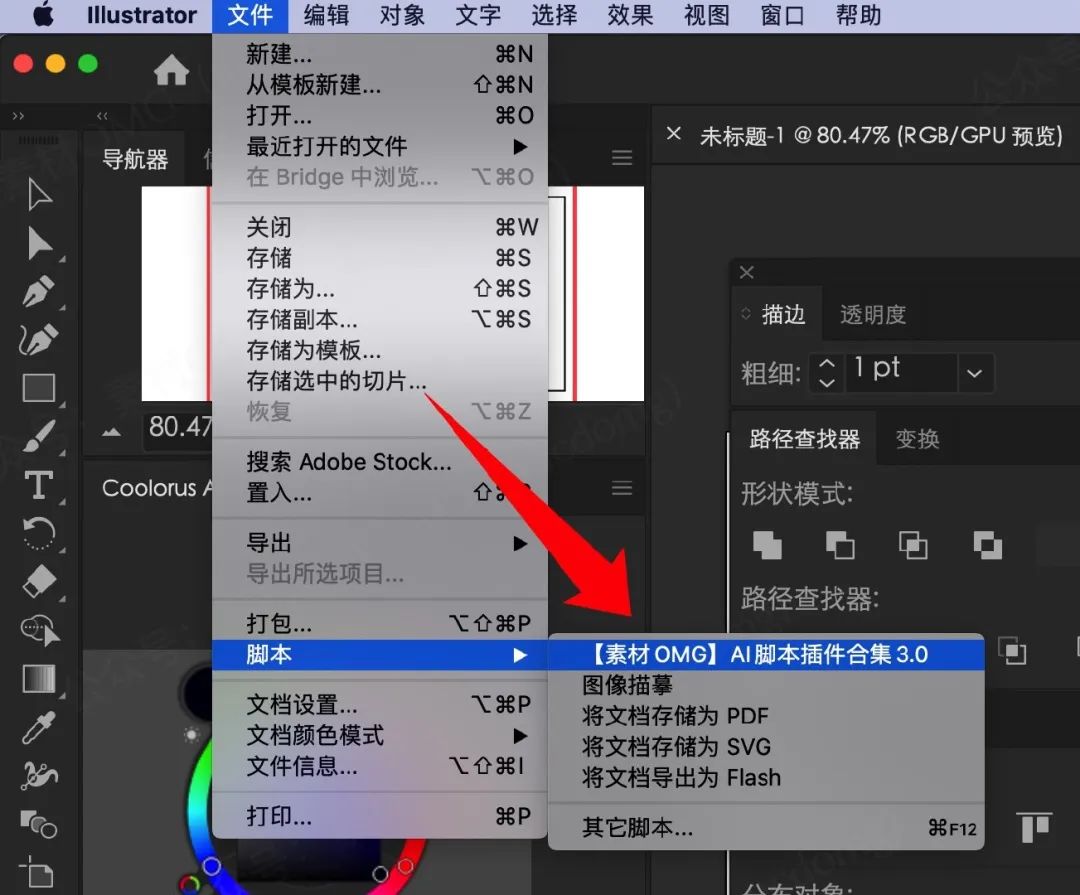Switch to the 透明度 (Transparency) tab
This screenshot has width=1080, height=895.
(x=872, y=314)
